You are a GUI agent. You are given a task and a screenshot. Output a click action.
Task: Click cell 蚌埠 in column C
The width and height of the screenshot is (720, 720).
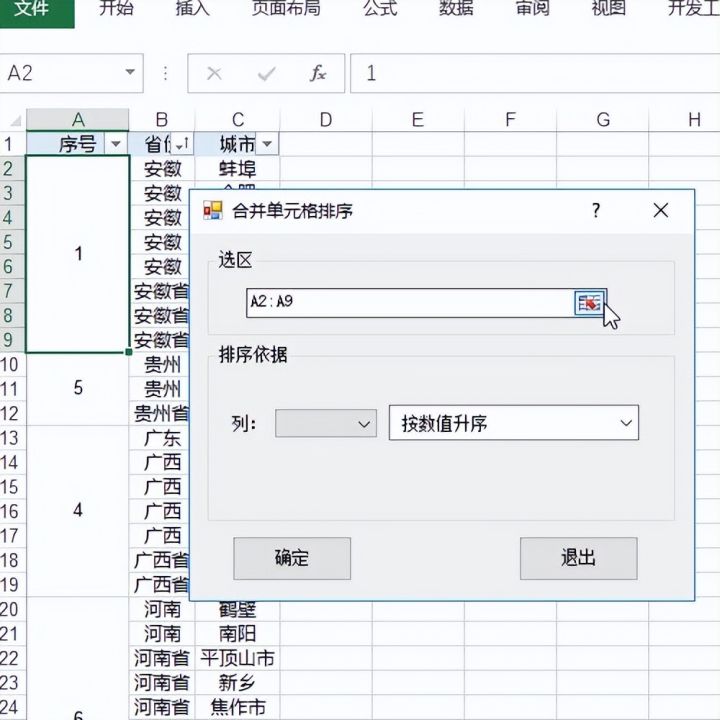pyautogui.click(x=237, y=169)
